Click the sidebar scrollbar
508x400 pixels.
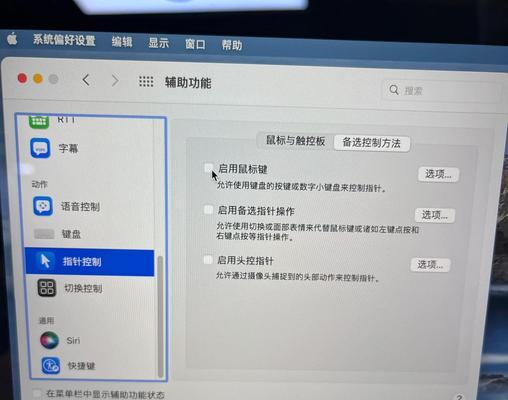tap(160, 317)
